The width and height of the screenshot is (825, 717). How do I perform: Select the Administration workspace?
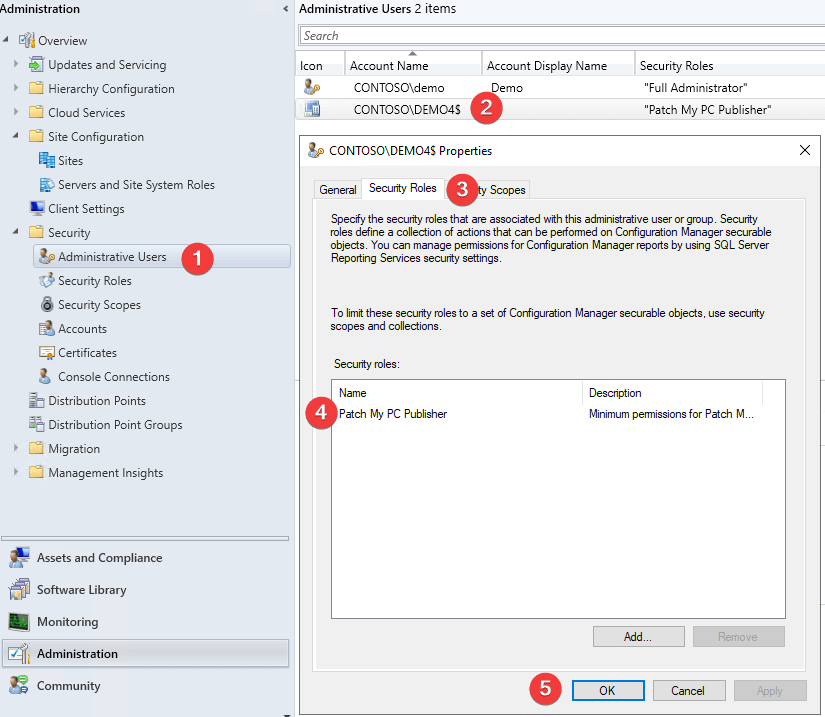click(x=145, y=653)
